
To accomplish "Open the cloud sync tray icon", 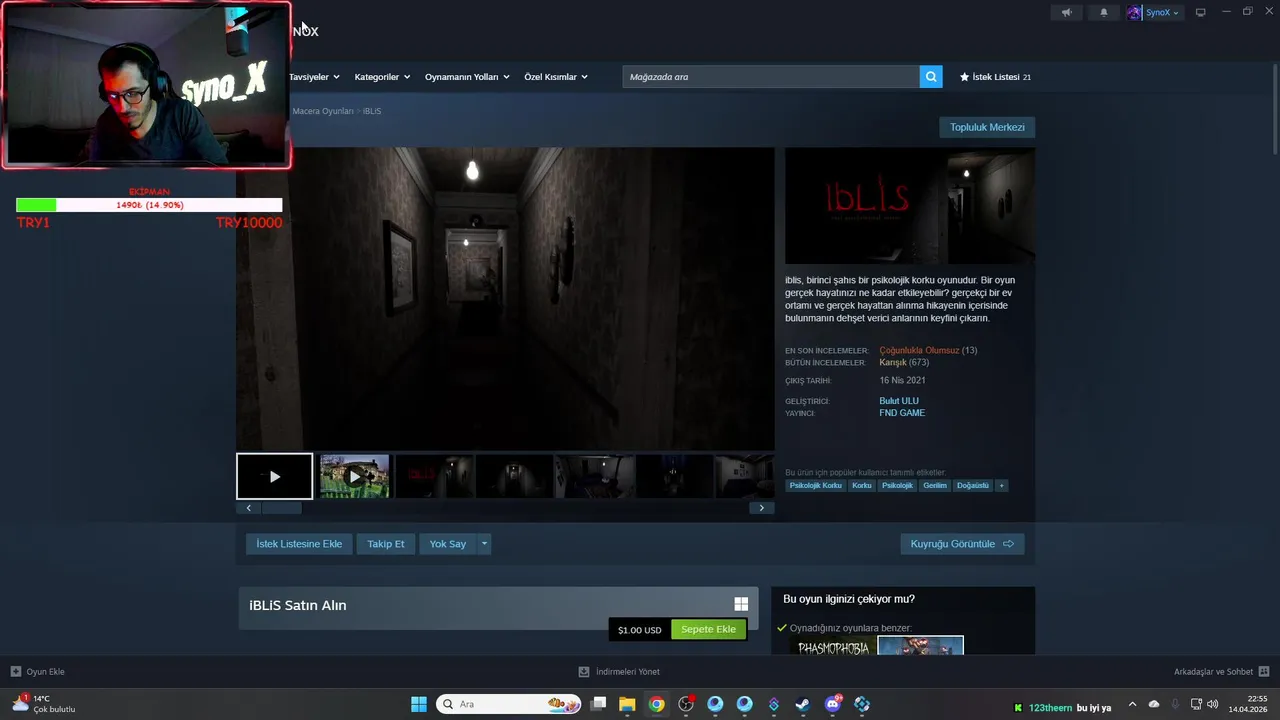I will (x=1154, y=705).
